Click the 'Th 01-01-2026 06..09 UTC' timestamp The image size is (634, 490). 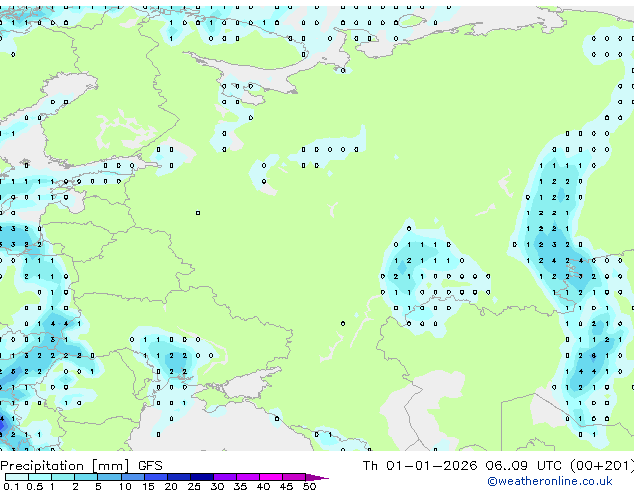(462, 466)
